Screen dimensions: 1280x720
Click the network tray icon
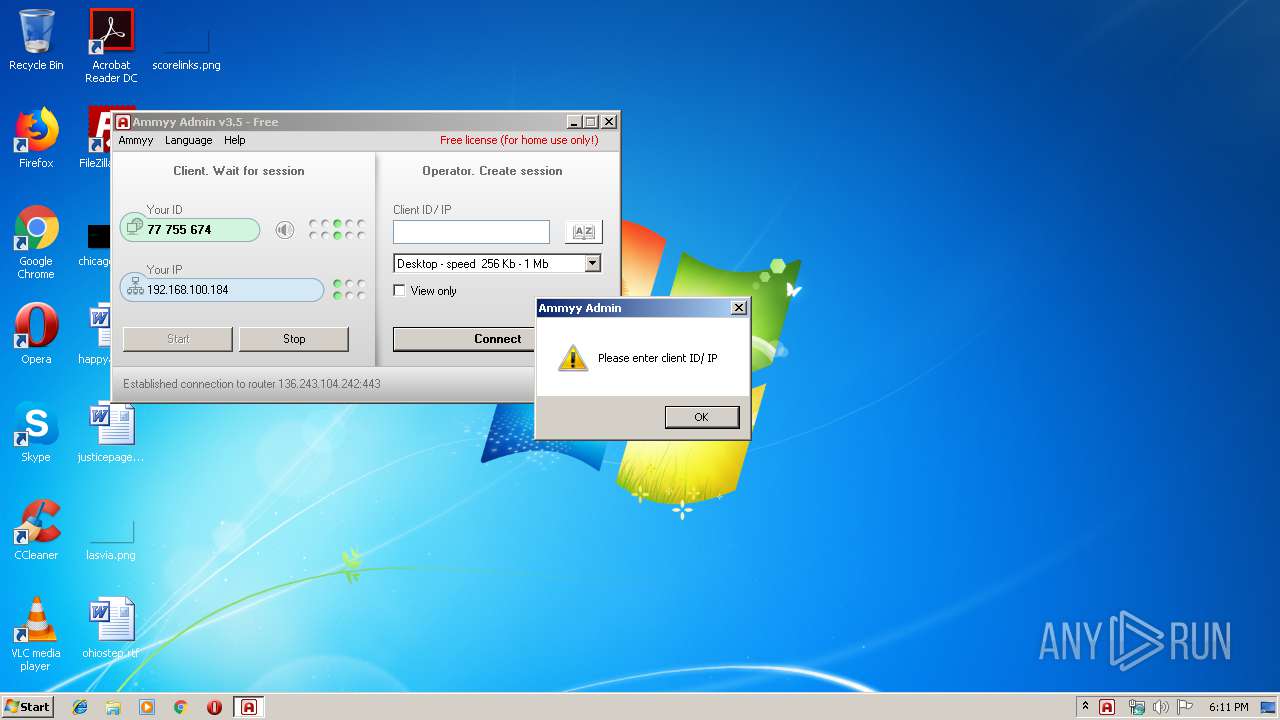tap(1136, 707)
